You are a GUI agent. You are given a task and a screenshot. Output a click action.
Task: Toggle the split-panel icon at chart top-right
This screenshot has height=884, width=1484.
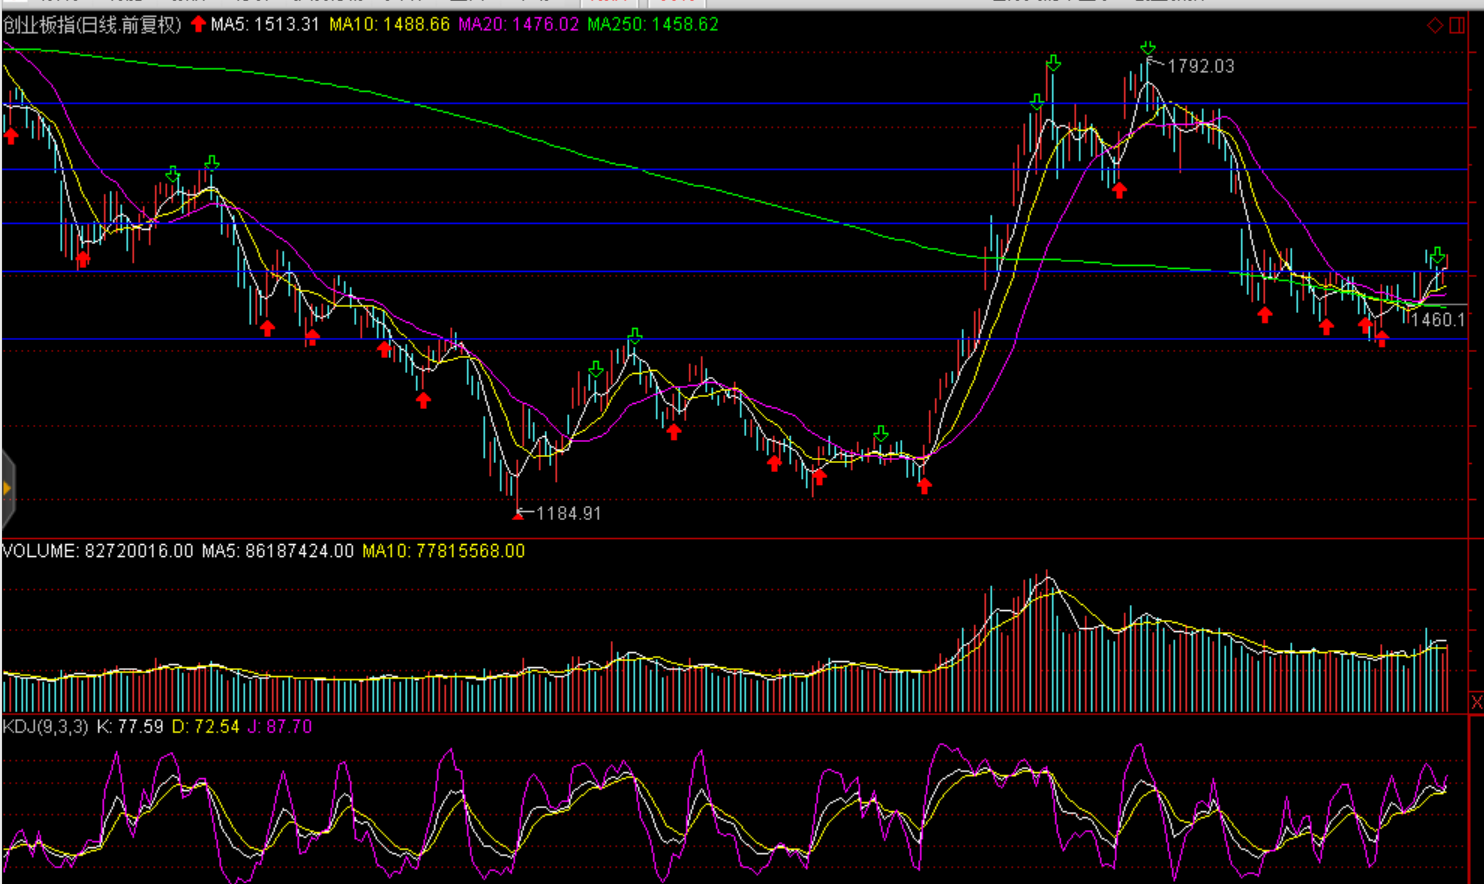point(1458,25)
